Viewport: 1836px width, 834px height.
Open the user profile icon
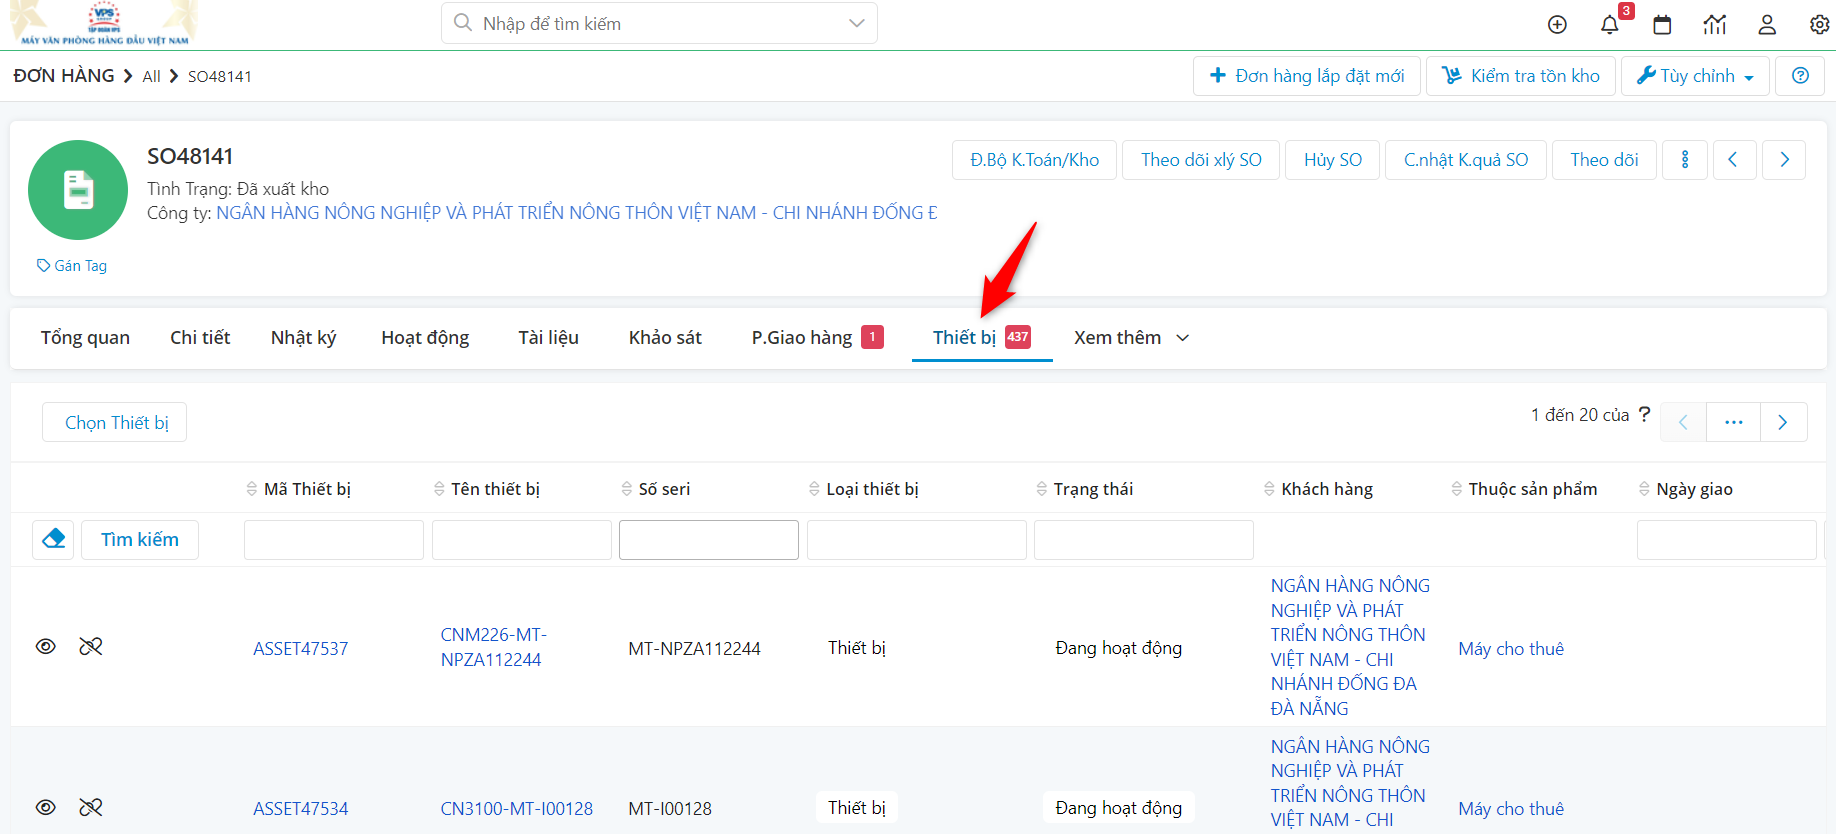(x=1767, y=25)
